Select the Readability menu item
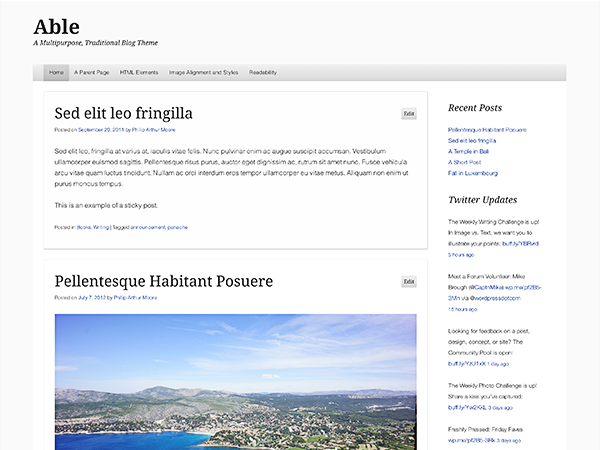This screenshot has width=600, height=450. coord(263,73)
